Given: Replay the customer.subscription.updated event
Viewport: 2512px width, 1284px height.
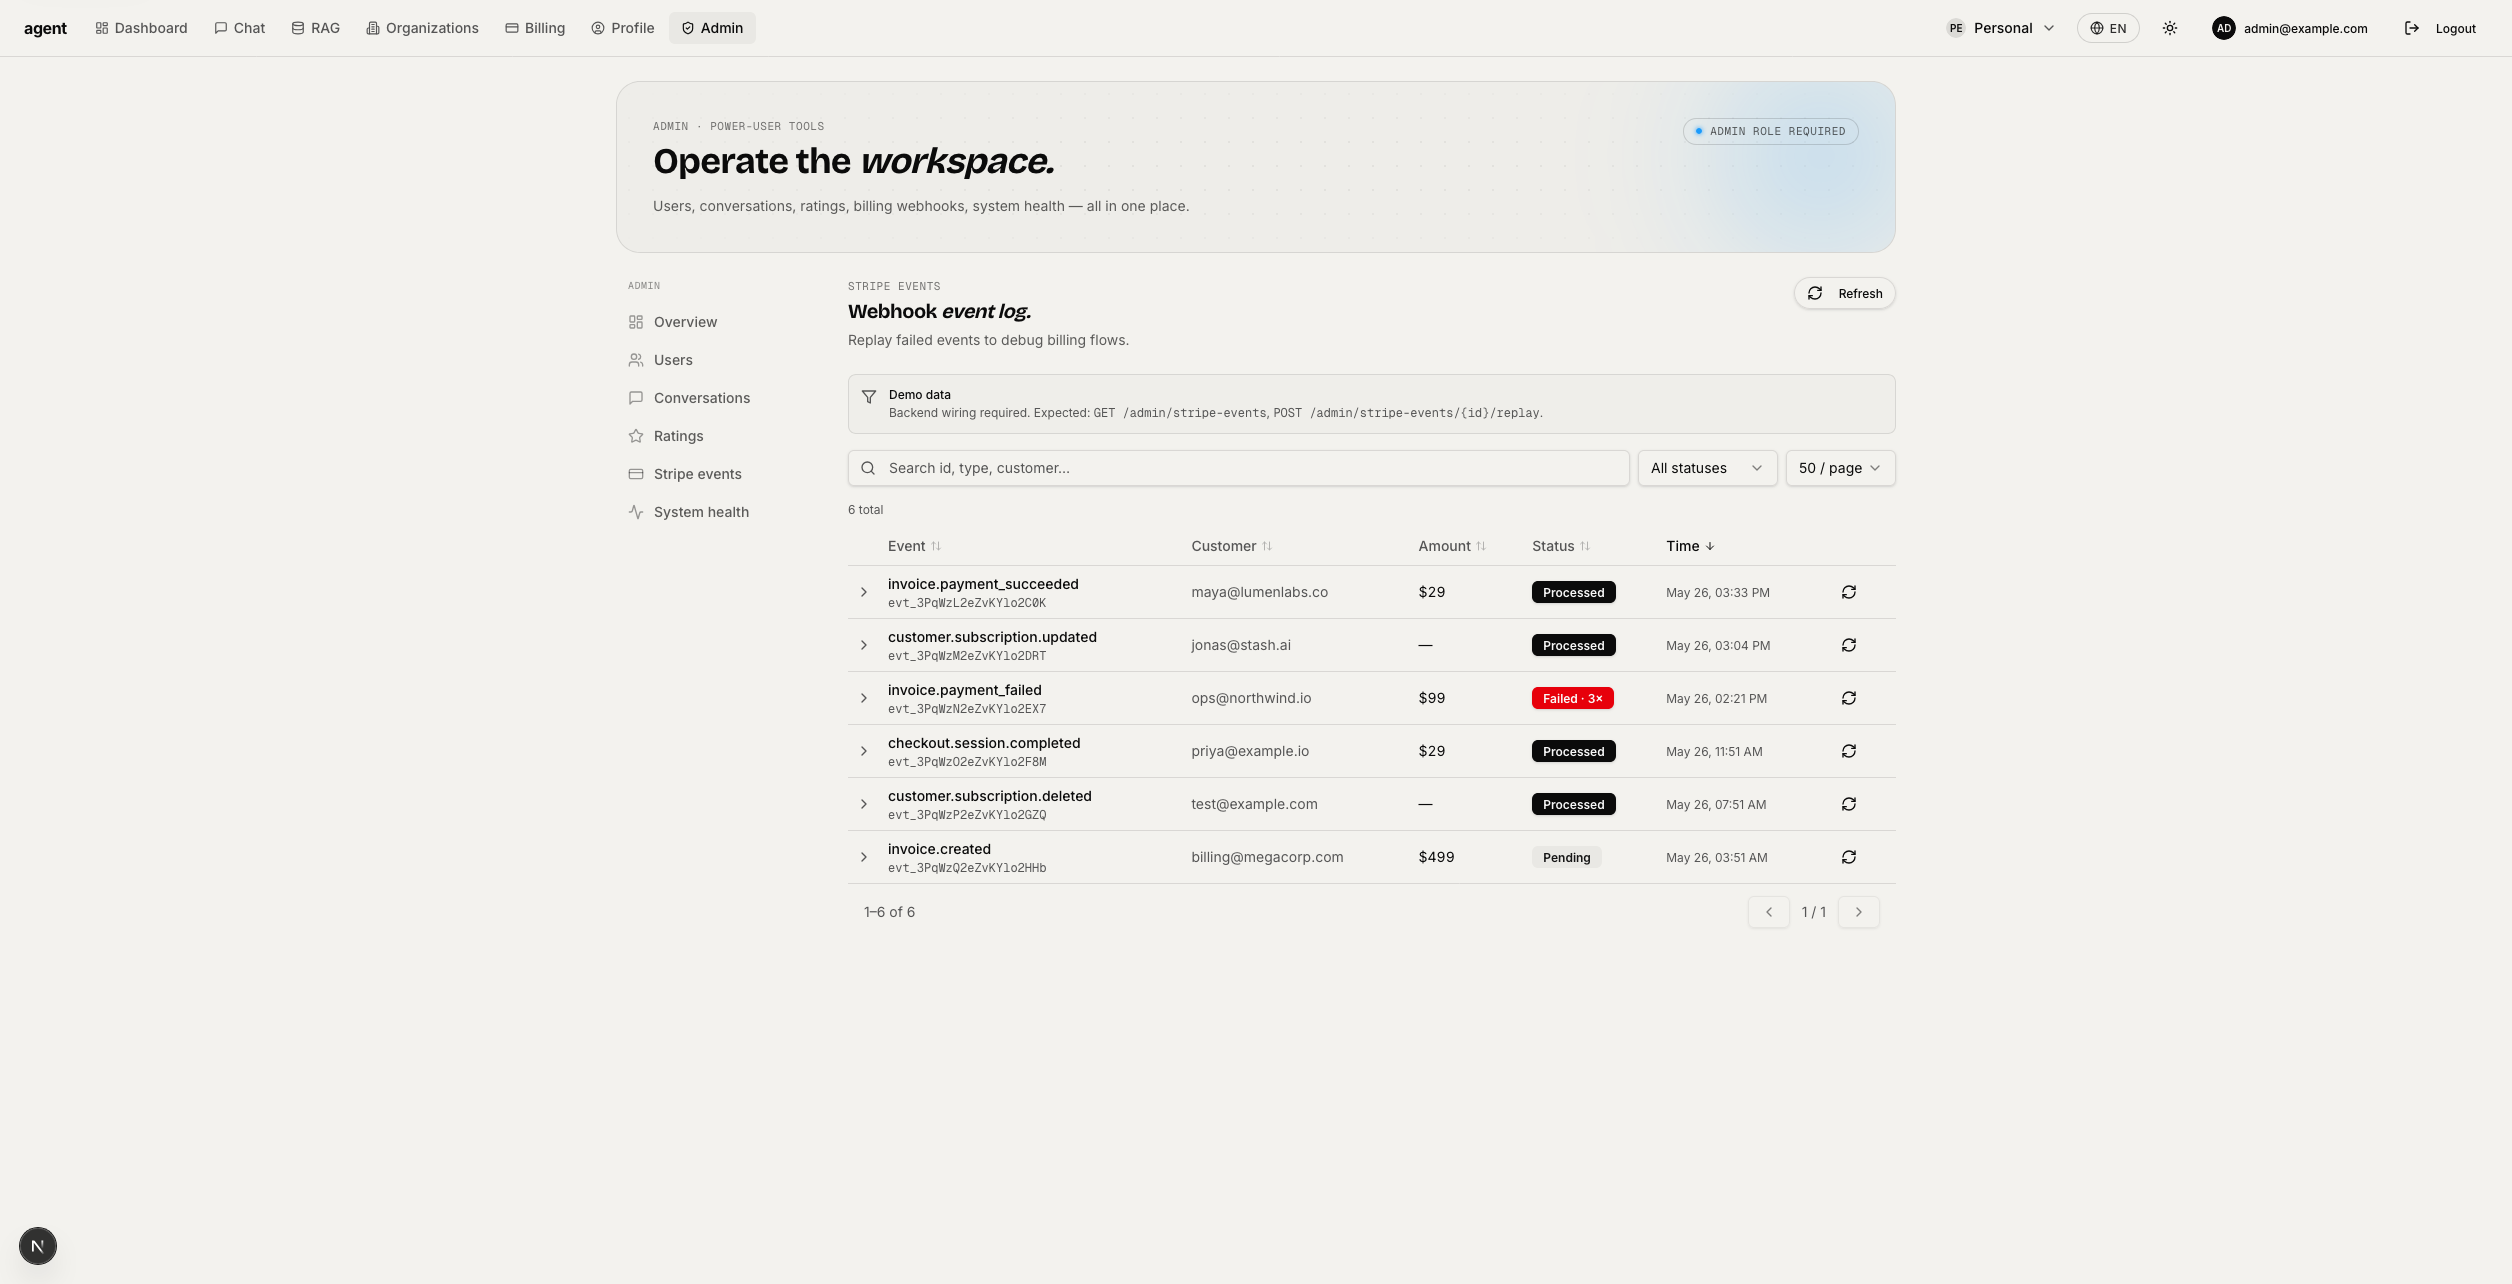Looking at the screenshot, I should [x=1849, y=645].
